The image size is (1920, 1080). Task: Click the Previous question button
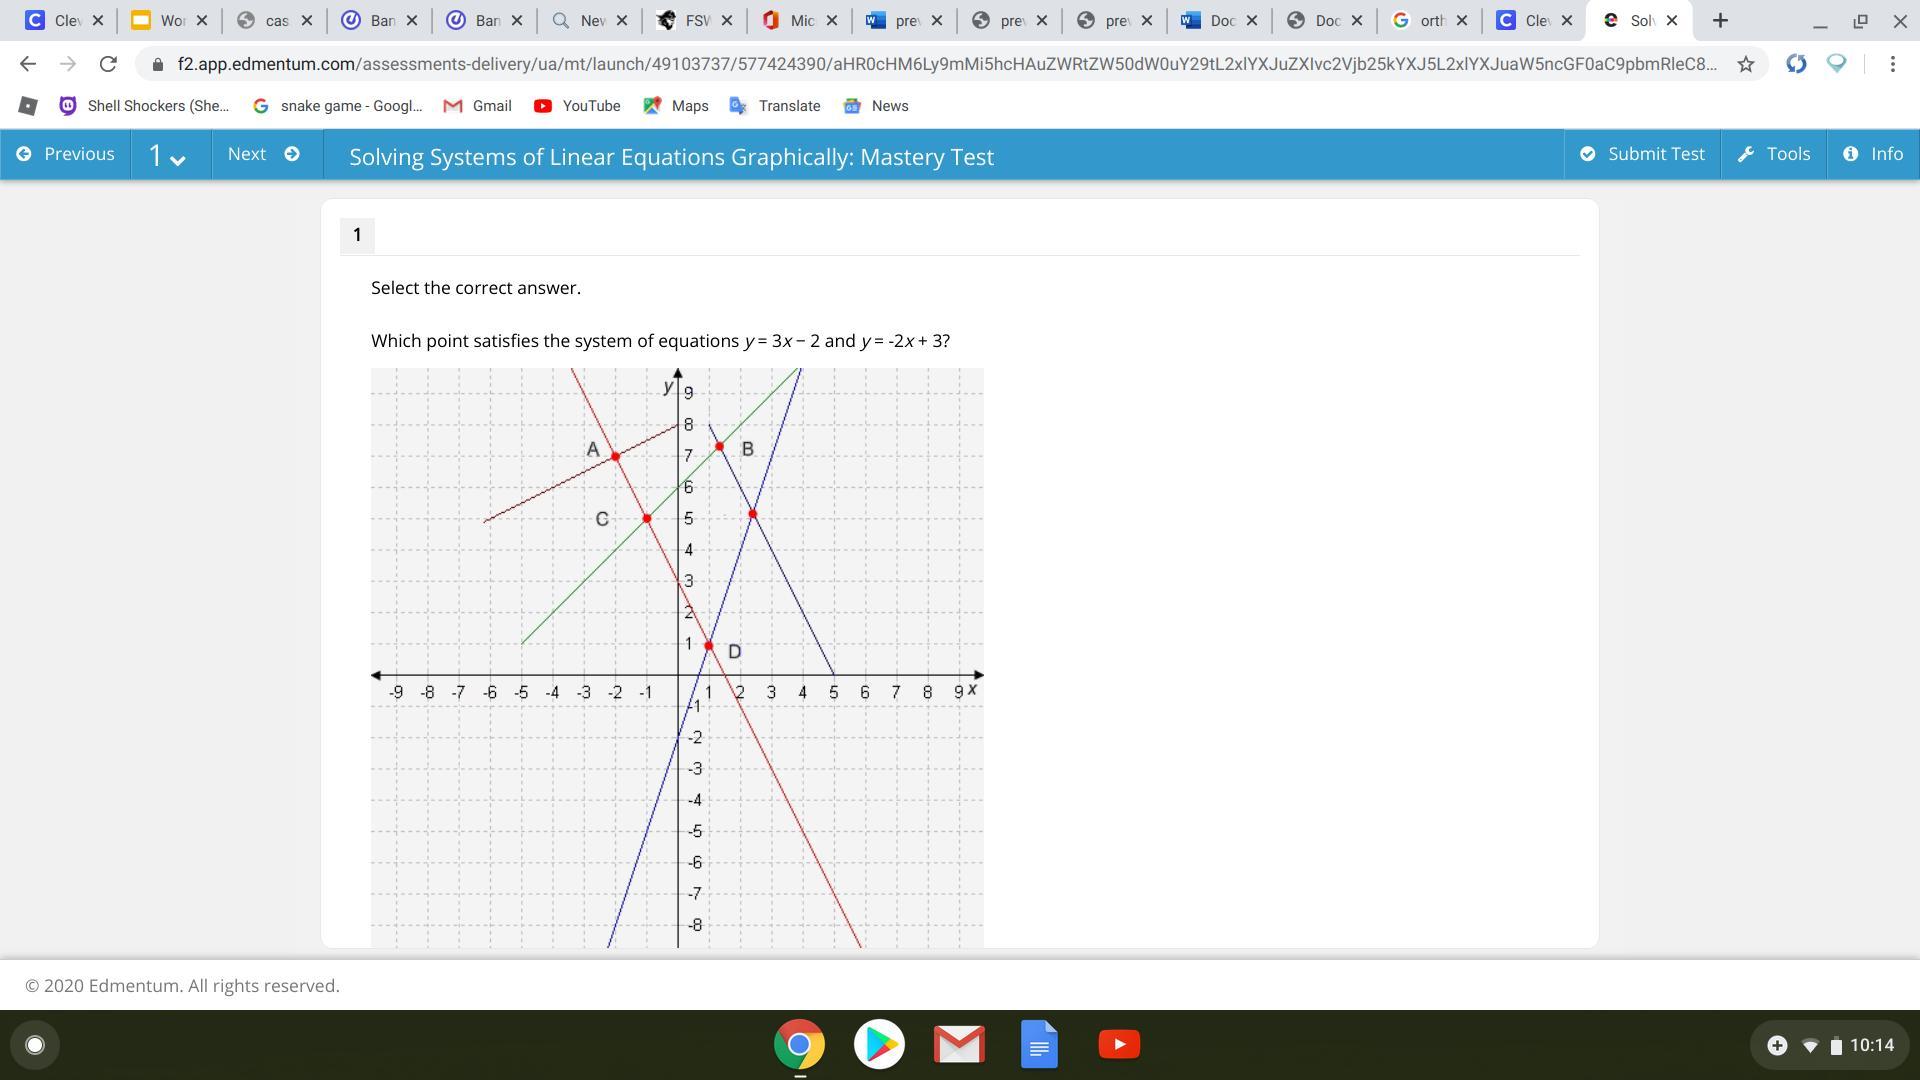click(x=66, y=154)
